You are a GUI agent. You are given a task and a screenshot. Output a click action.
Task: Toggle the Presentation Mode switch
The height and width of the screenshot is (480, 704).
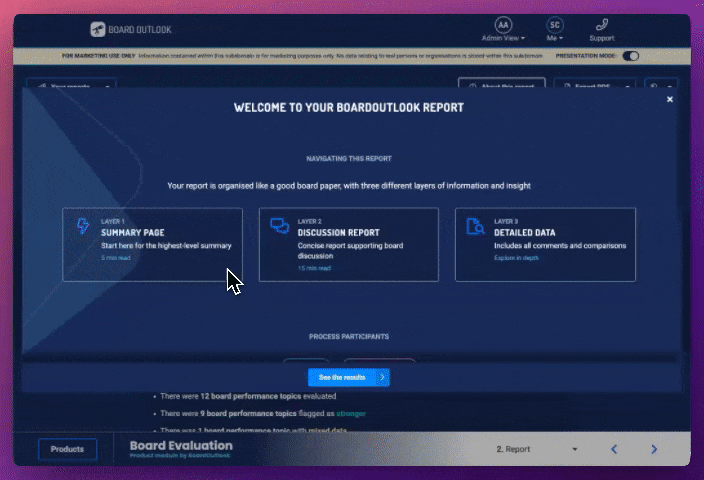630,56
